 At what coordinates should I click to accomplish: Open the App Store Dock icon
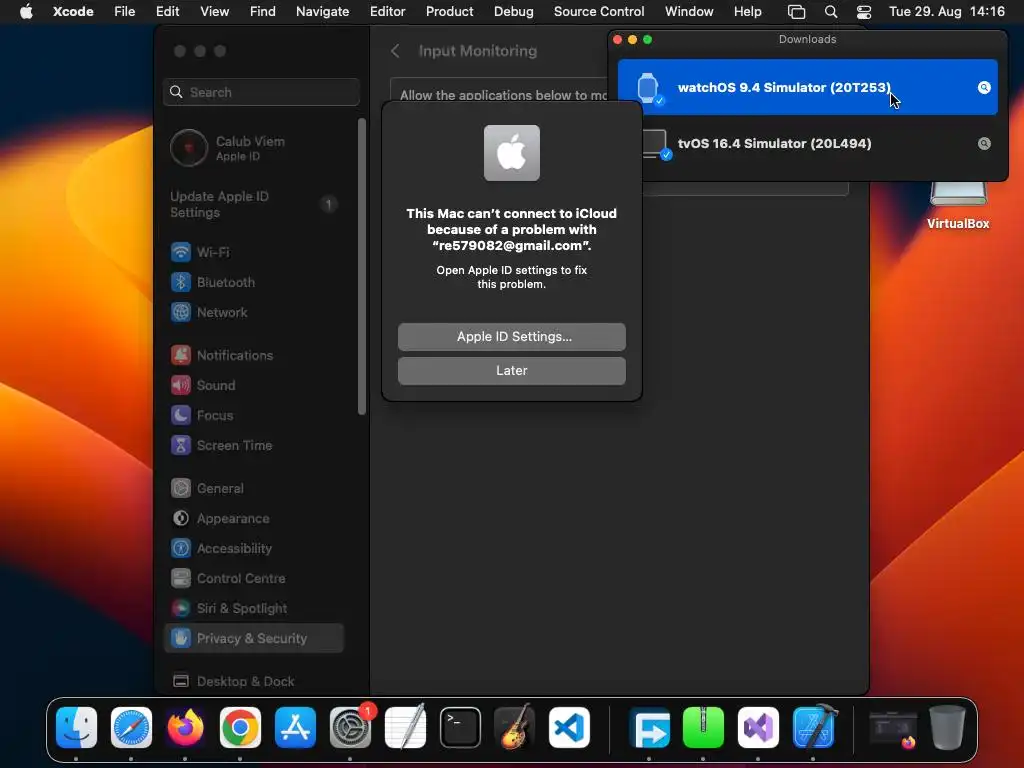pyautogui.click(x=295, y=727)
